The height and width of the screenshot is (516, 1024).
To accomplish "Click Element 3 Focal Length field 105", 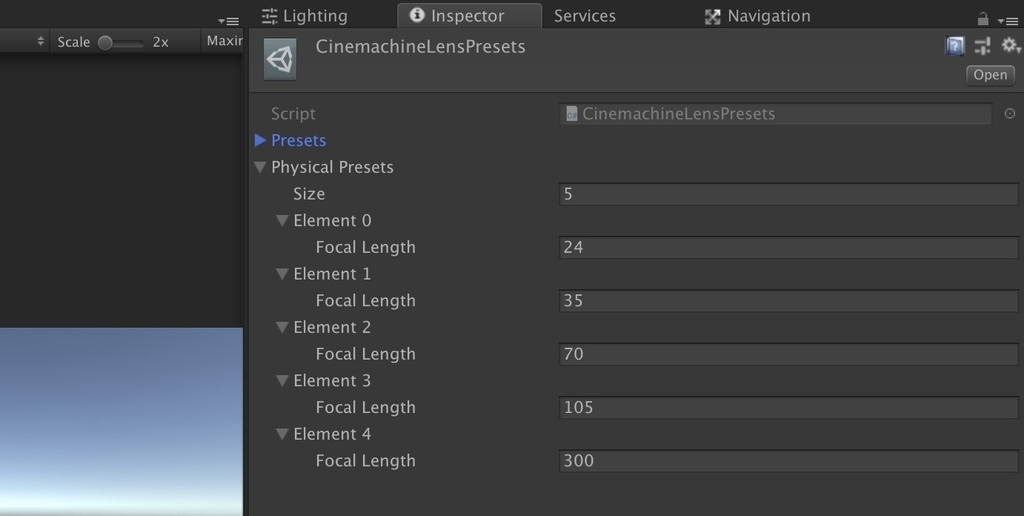I will (x=788, y=408).
